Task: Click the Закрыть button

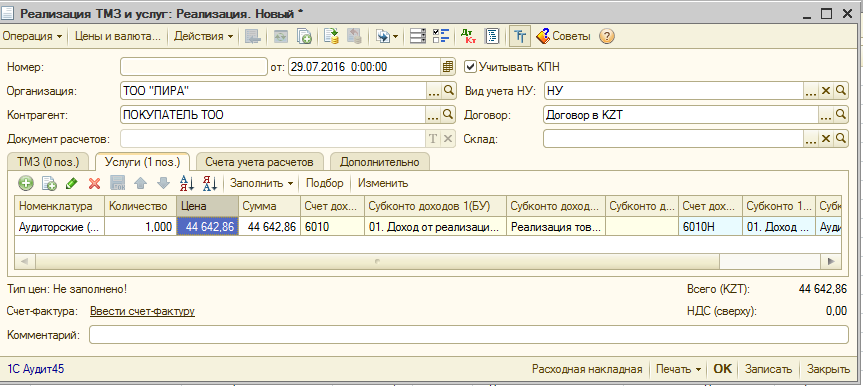Action: click(x=828, y=369)
